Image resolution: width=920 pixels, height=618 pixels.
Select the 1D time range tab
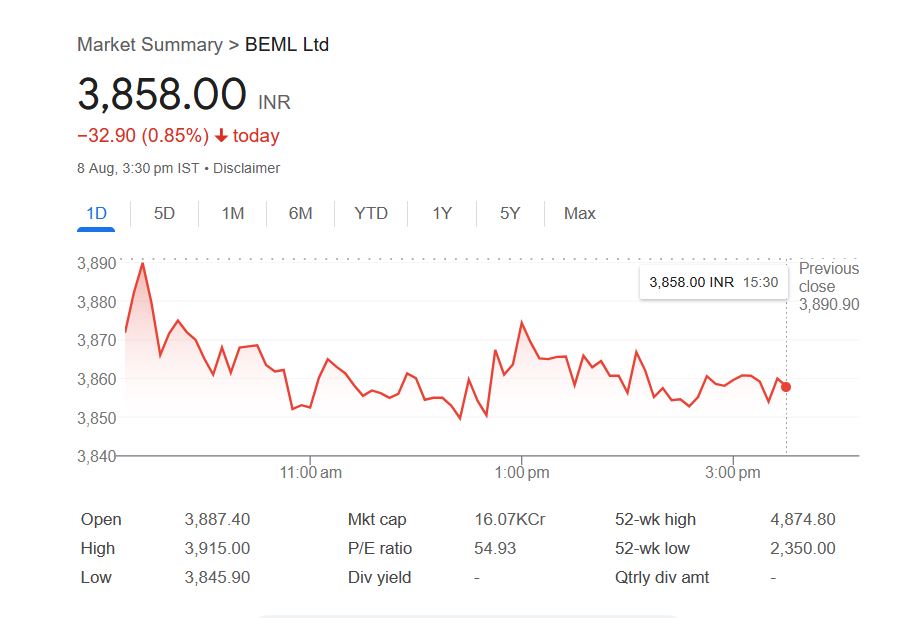click(x=96, y=213)
